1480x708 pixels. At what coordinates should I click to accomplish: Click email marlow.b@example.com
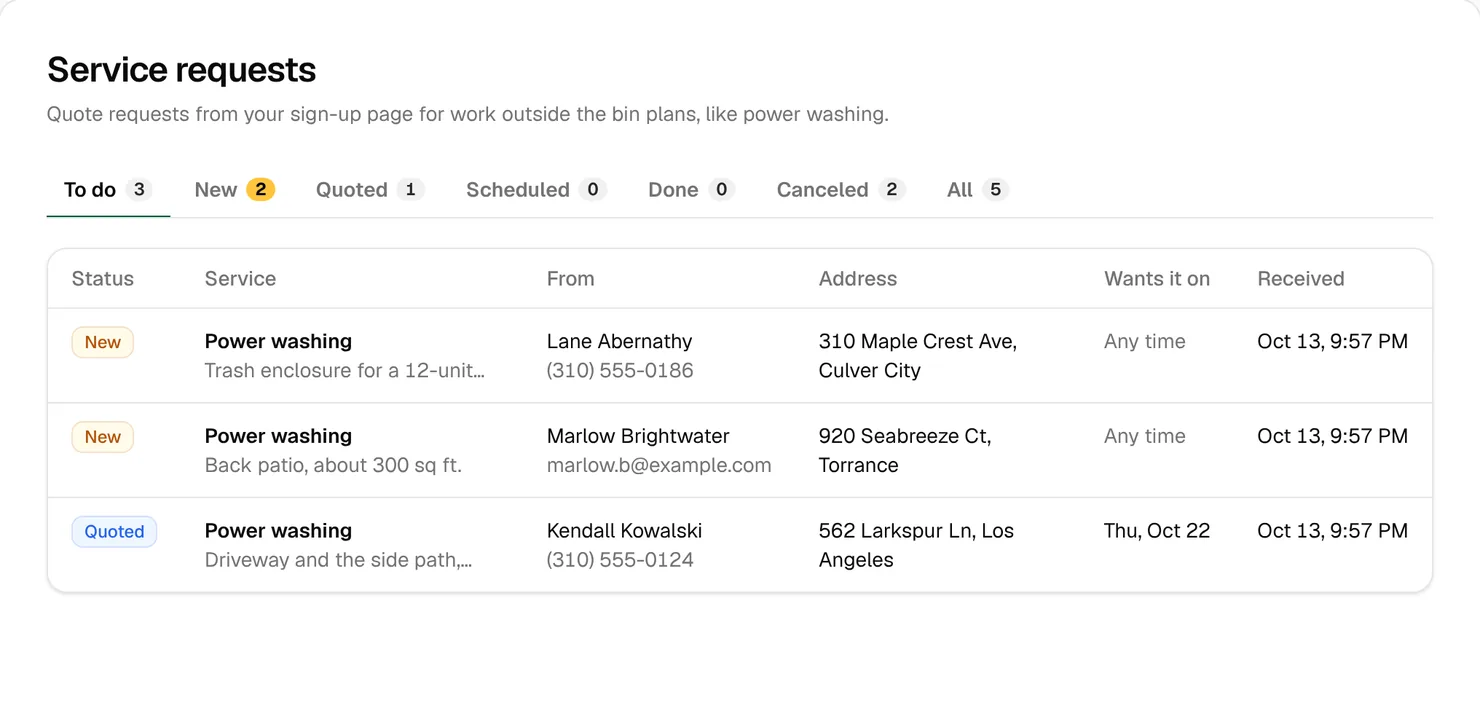pyautogui.click(x=659, y=465)
